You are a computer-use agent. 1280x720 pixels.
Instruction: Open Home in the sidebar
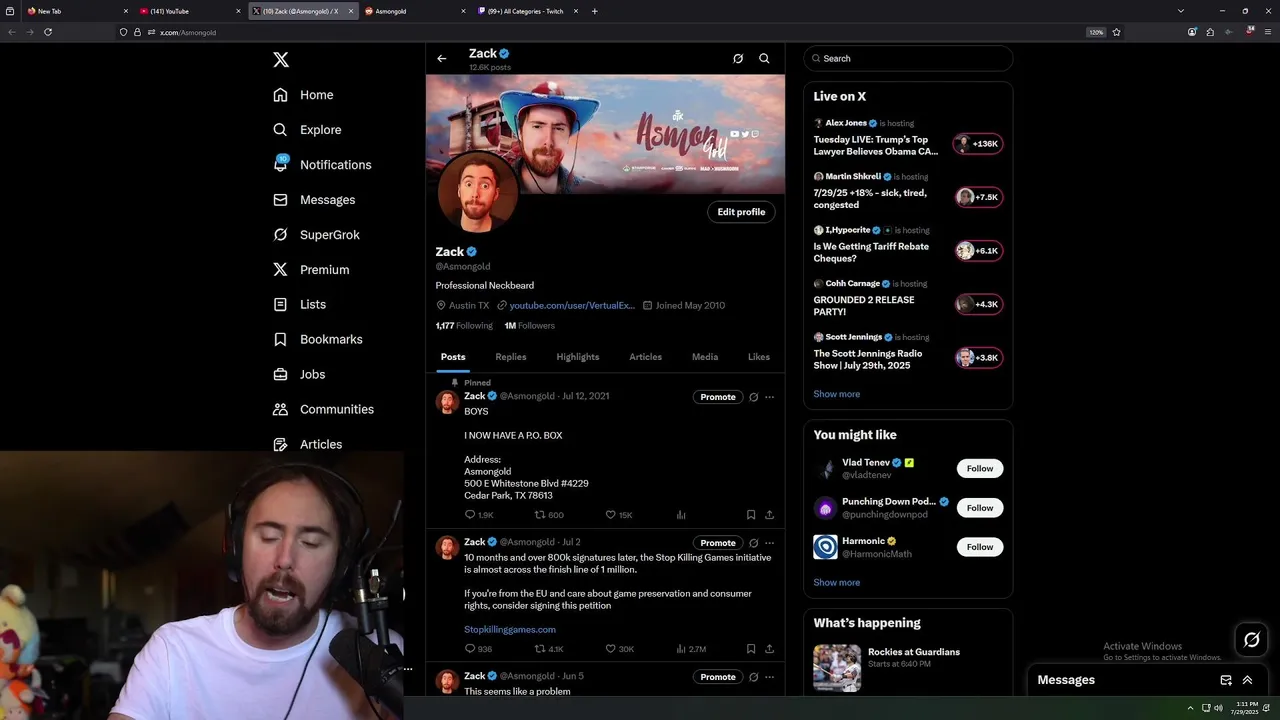pyautogui.click(x=303, y=95)
